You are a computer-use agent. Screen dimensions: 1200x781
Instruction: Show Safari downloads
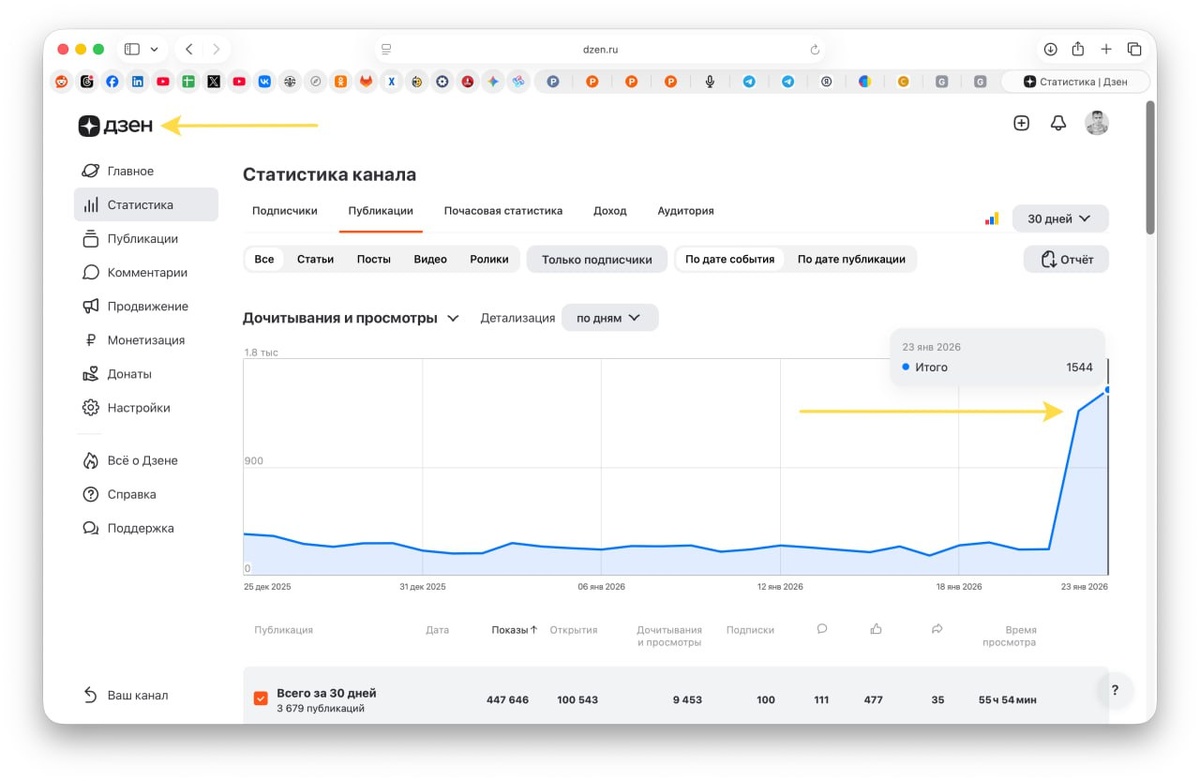(1050, 49)
